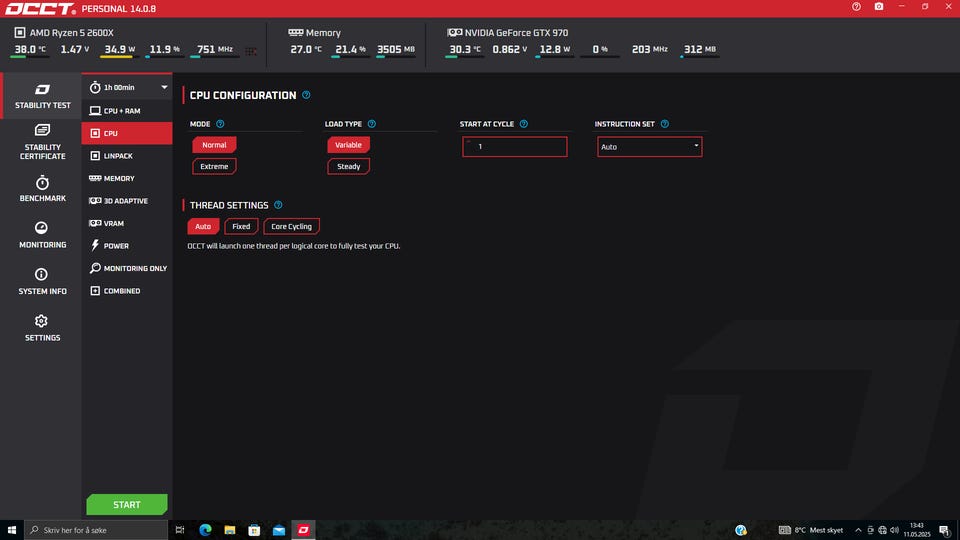Click the CPU power 34.9 W reading
Screen dimensions: 960x540
click(119, 50)
